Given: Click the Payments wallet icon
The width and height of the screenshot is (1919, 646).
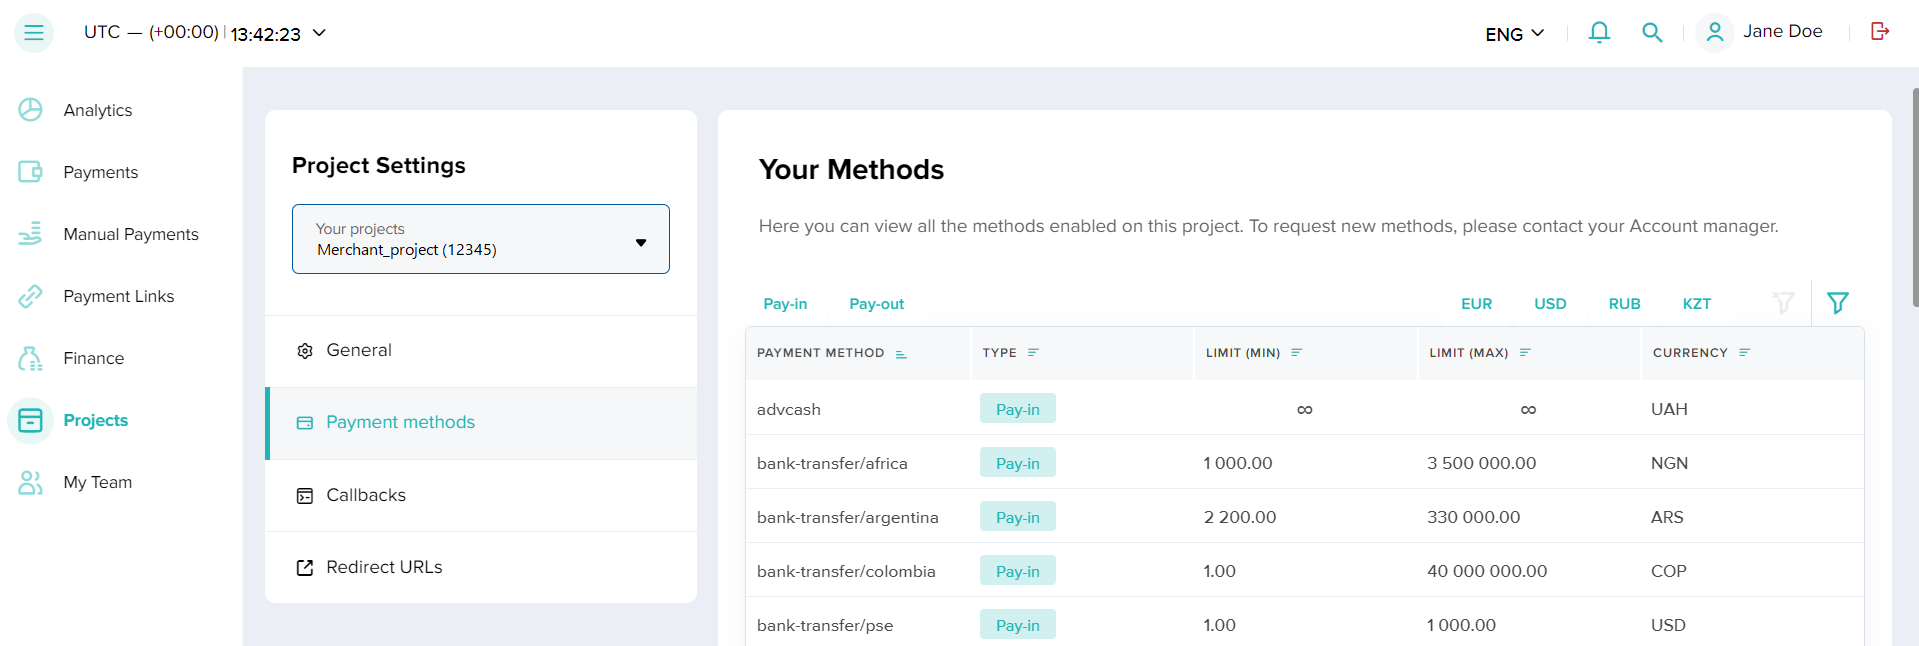Looking at the screenshot, I should click(x=30, y=172).
